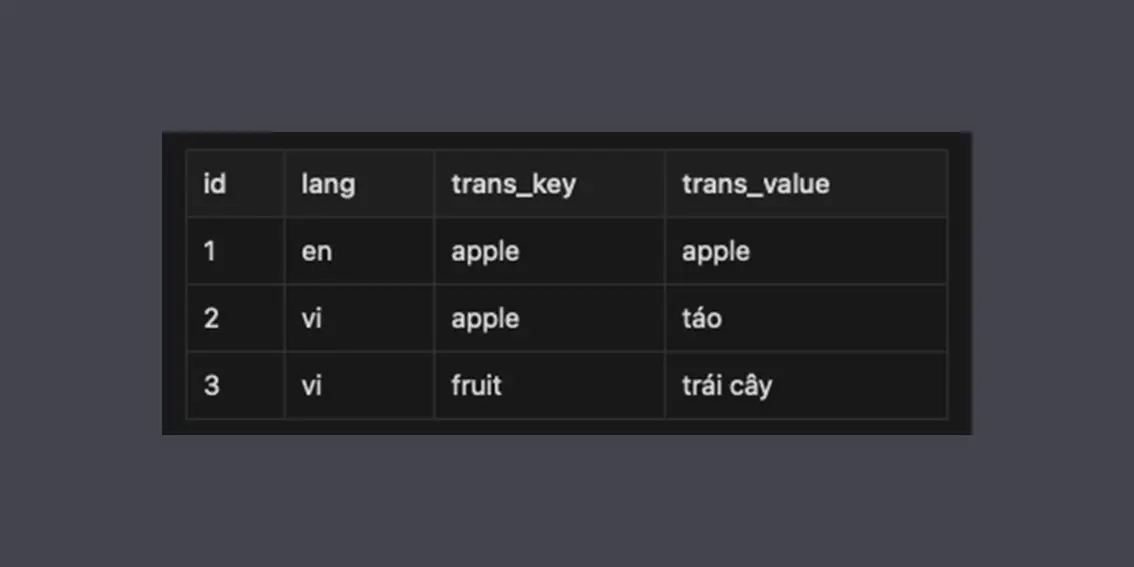Select the lang cell with value en
The height and width of the screenshot is (567, 1134).
point(359,251)
